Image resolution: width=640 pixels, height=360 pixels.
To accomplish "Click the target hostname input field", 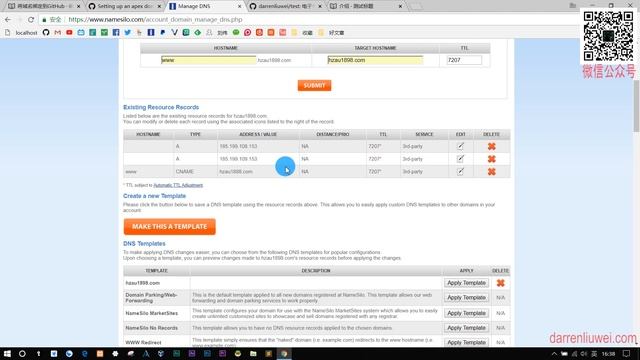I will (x=375, y=60).
